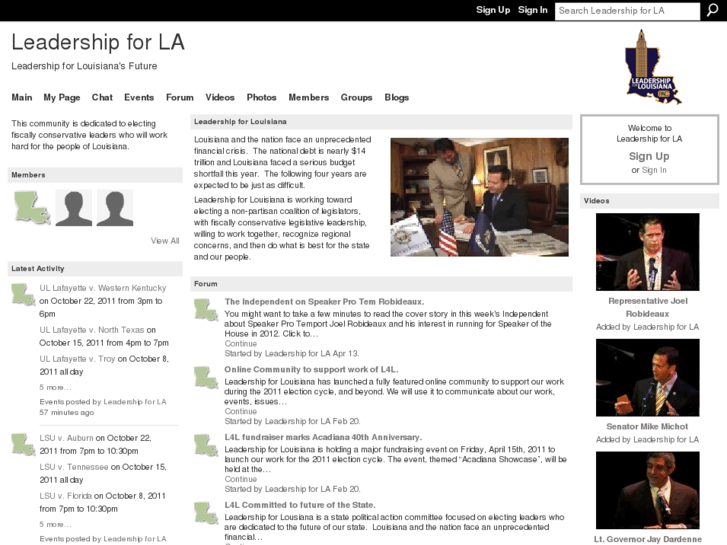Open the Chat section
The height and width of the screenshot is (545, 727).
pyautogui.click(x=102, y=97)
